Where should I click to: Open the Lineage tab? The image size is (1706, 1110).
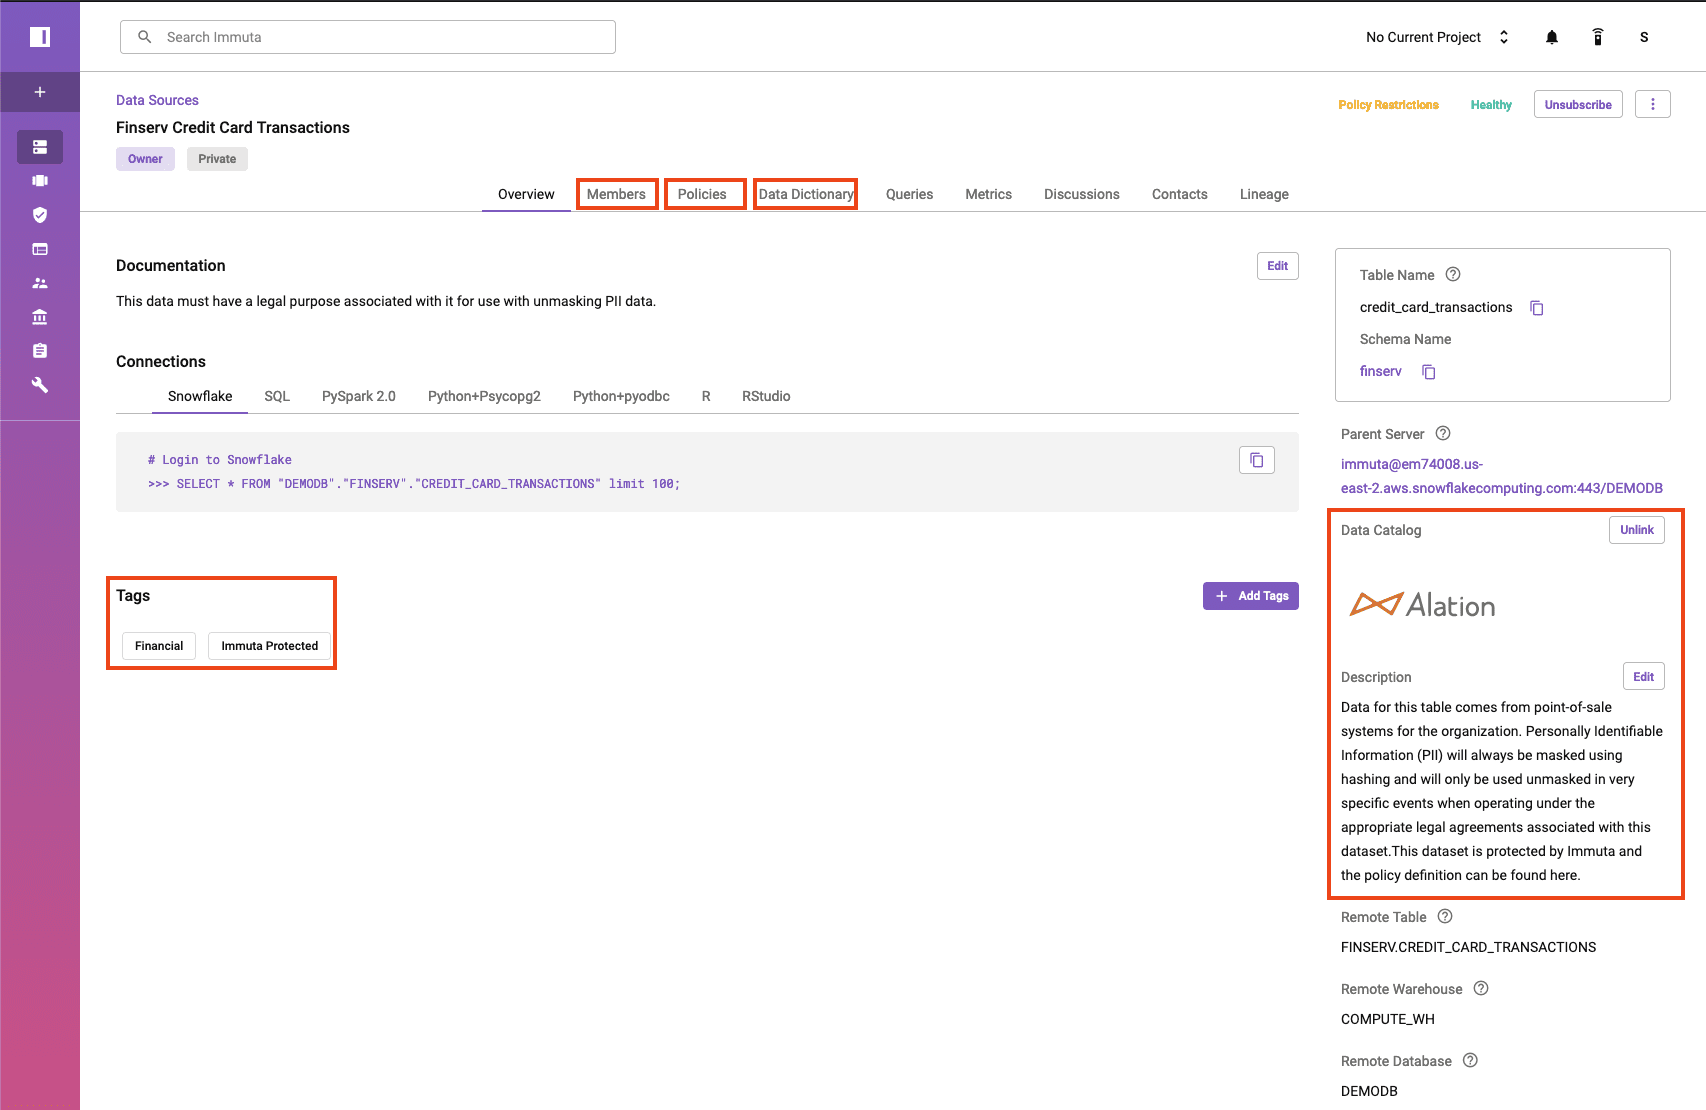(1263, 194)
